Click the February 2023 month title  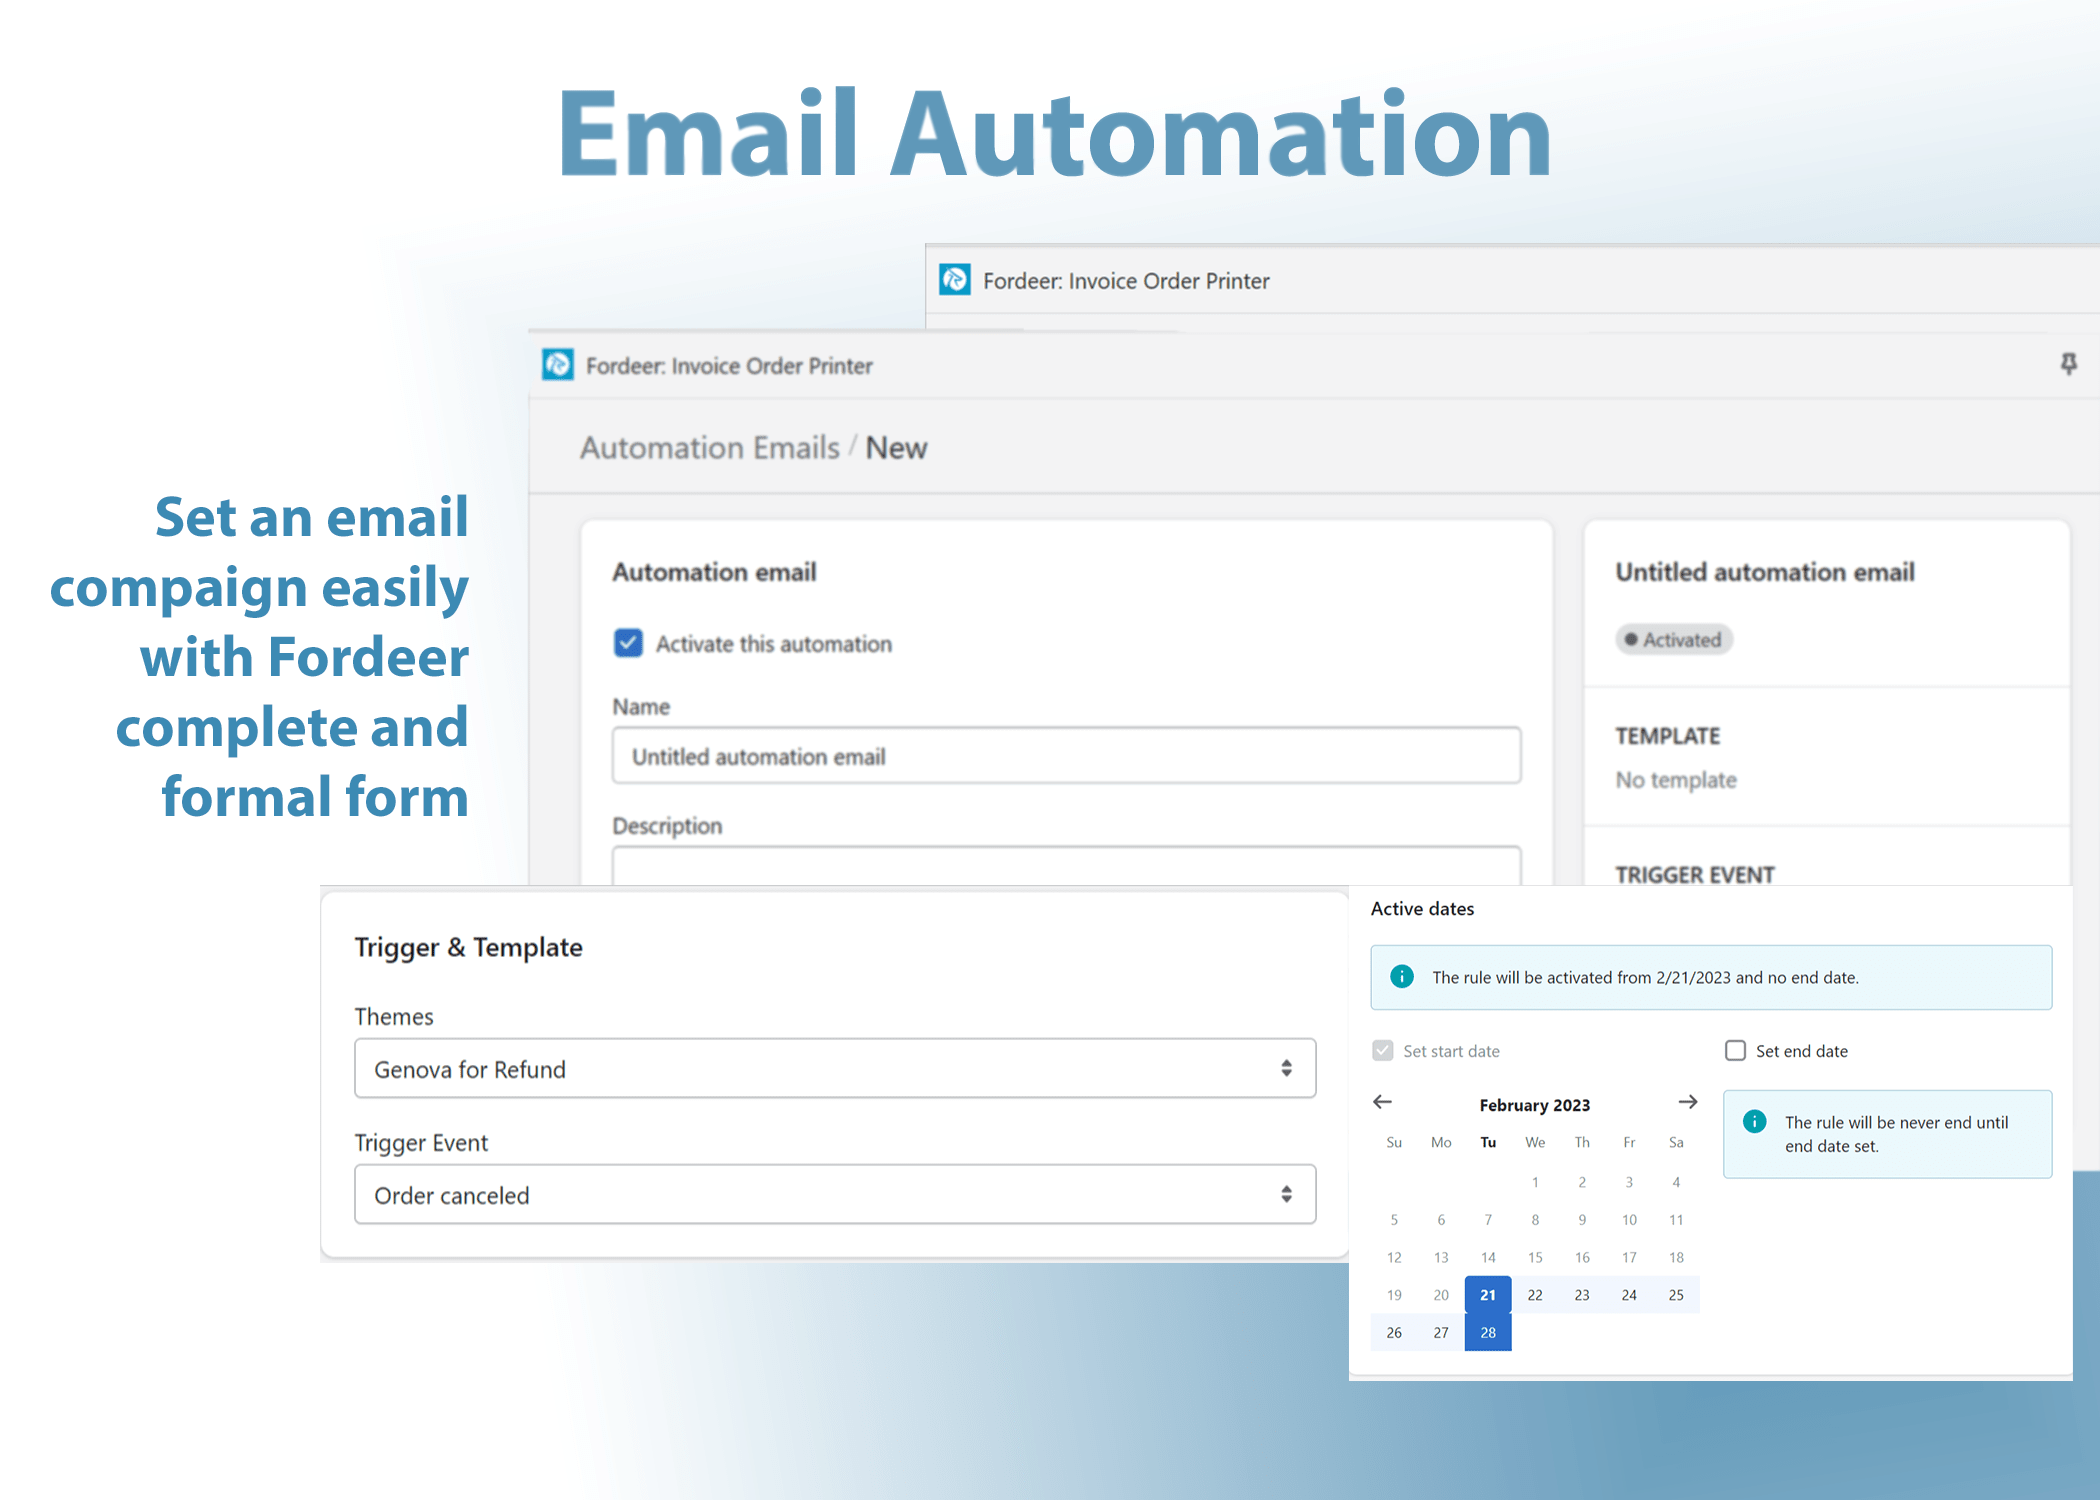1535,1105
